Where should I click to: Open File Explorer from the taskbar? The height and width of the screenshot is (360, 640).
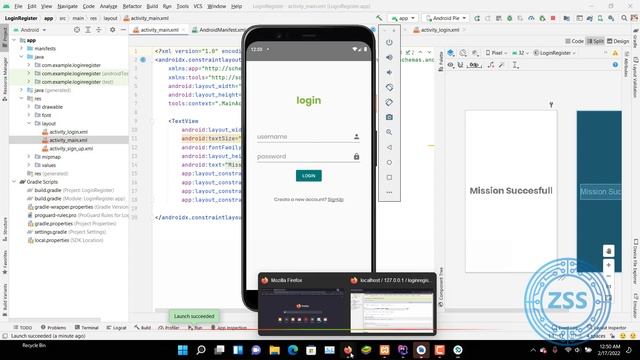tap(275, 350)
